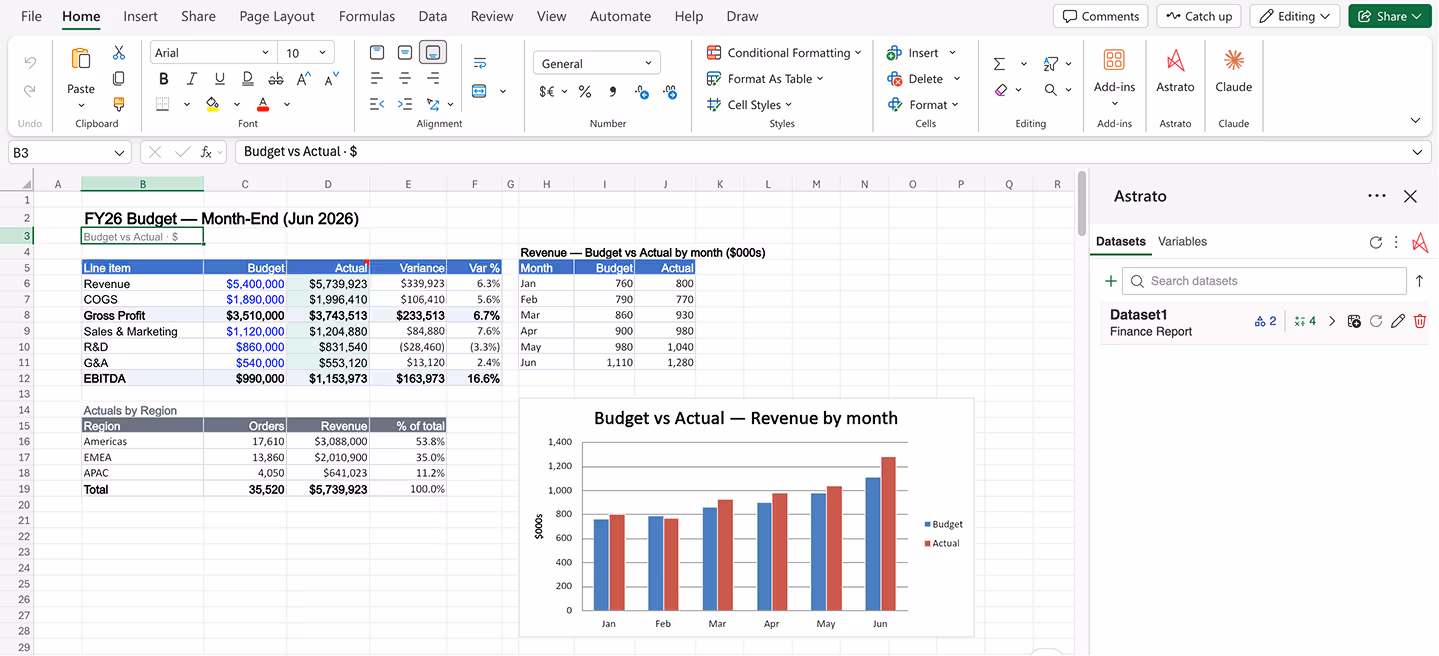The image size is (1439, 656).
Task: Toggle Strikethrough formatting
Action: point(276,79)
